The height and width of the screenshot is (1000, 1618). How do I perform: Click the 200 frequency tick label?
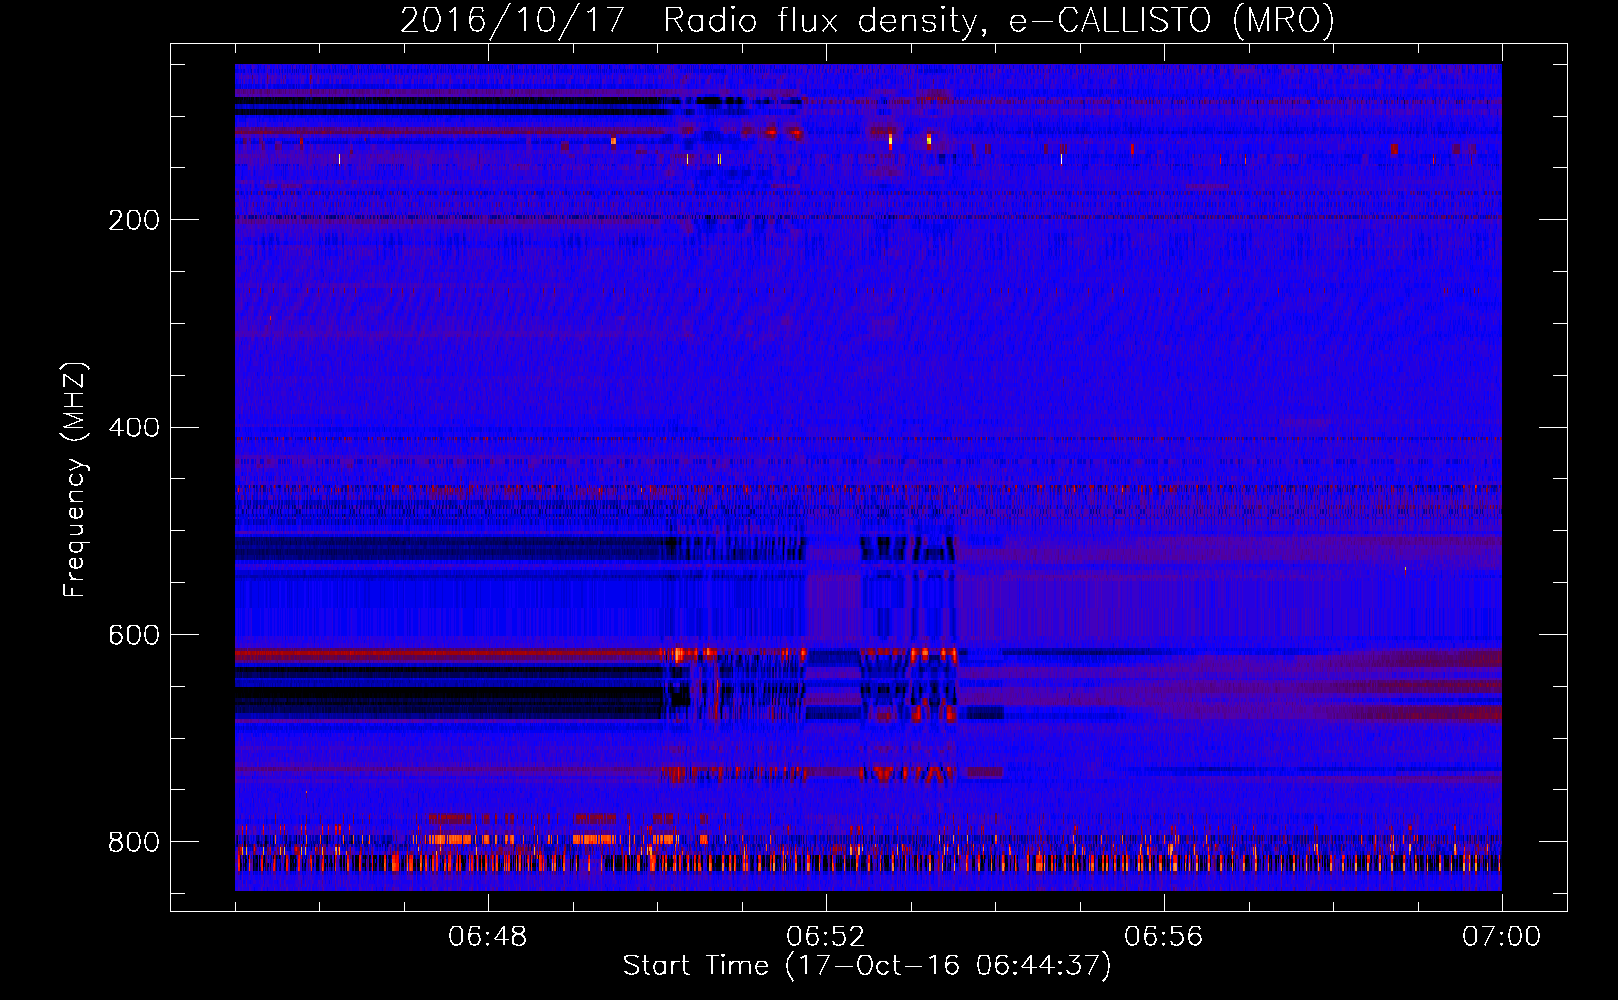tap(134, 220)
